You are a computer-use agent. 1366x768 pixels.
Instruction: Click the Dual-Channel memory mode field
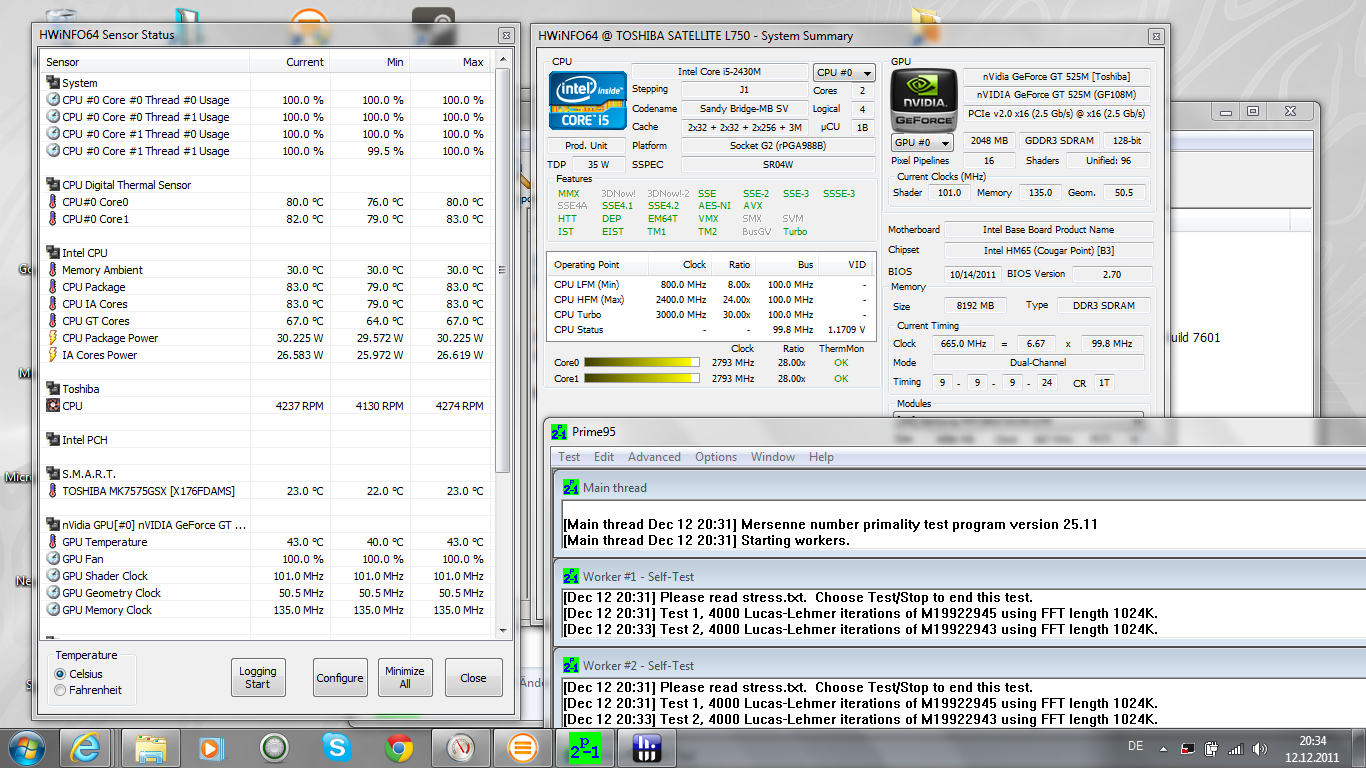click(1036, 363)
